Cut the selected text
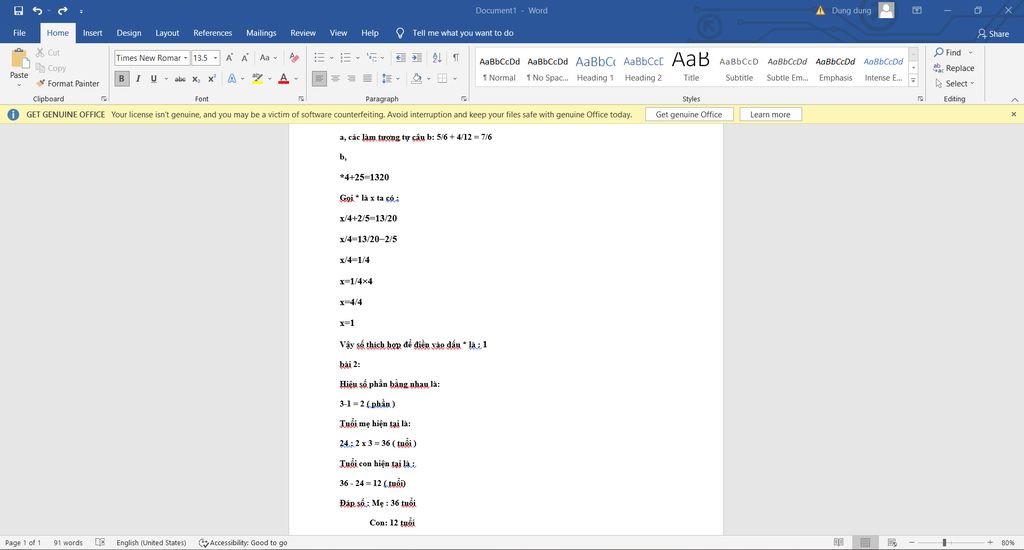 [x=48, y=52]
